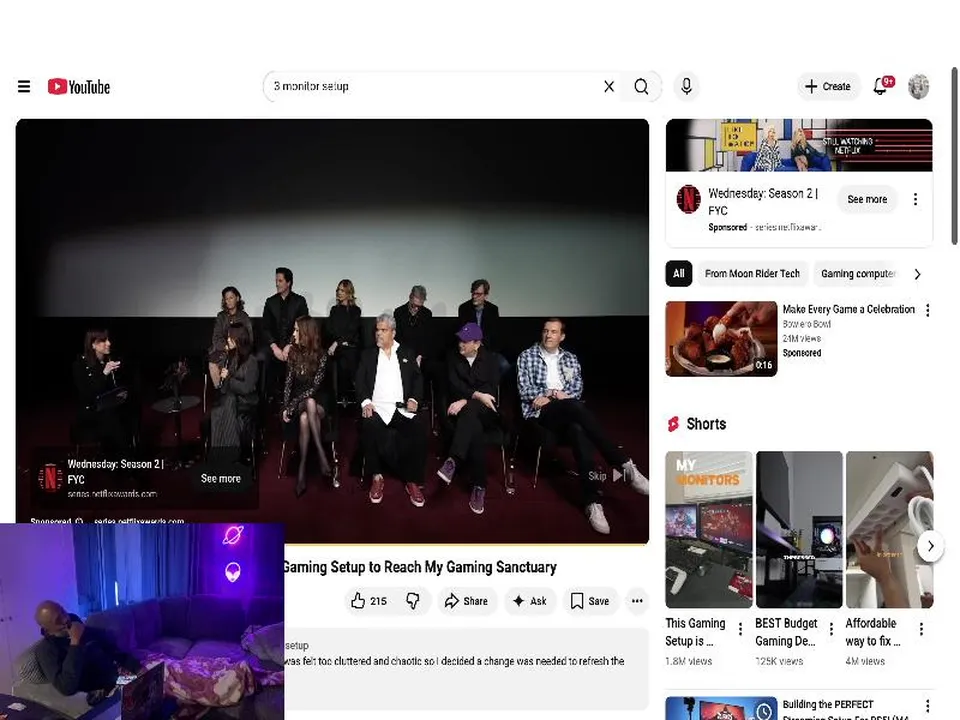
Task: Show more filter chips arrow
Action: point(917,274)
